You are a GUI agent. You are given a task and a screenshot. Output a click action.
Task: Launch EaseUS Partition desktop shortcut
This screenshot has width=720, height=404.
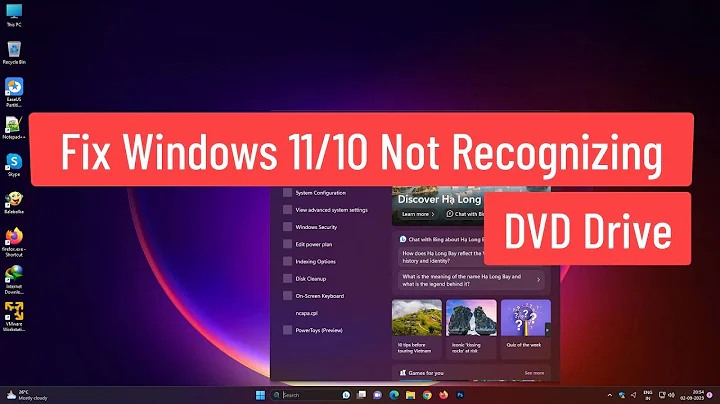point(14,92)
